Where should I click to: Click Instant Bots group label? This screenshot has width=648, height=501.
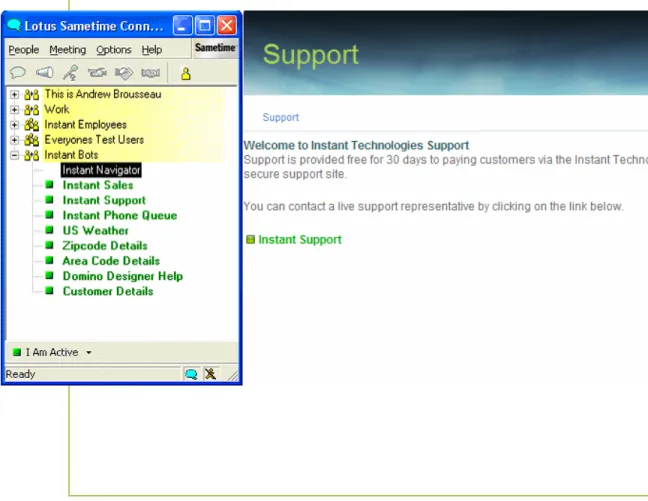click(71, 155)
